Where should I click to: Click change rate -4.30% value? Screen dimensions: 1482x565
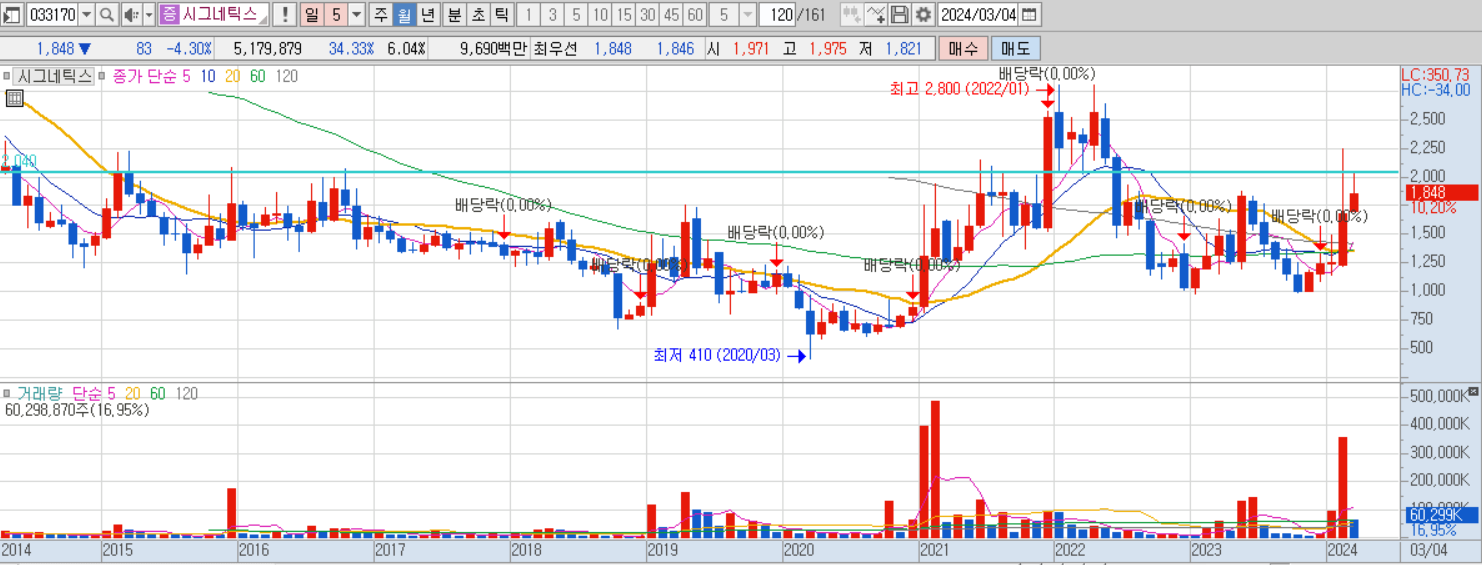(x=188, y=48)
